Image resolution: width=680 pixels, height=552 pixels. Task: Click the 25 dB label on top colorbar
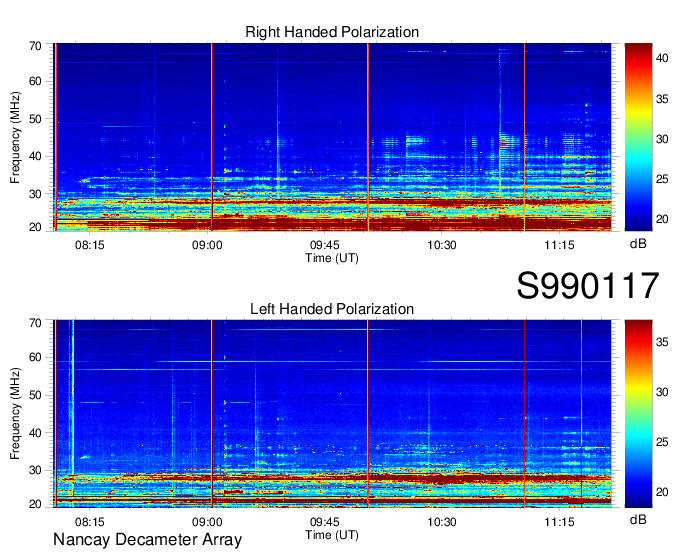(662, 179)
